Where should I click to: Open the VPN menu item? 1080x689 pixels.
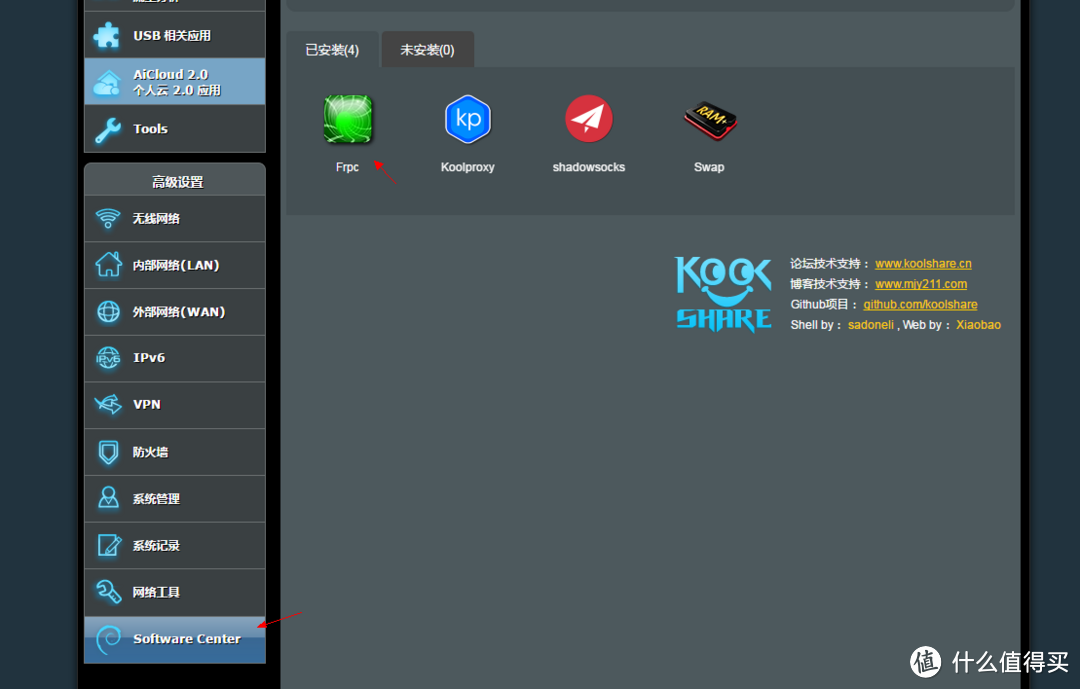pyautogui.click(x=175, y=405)
